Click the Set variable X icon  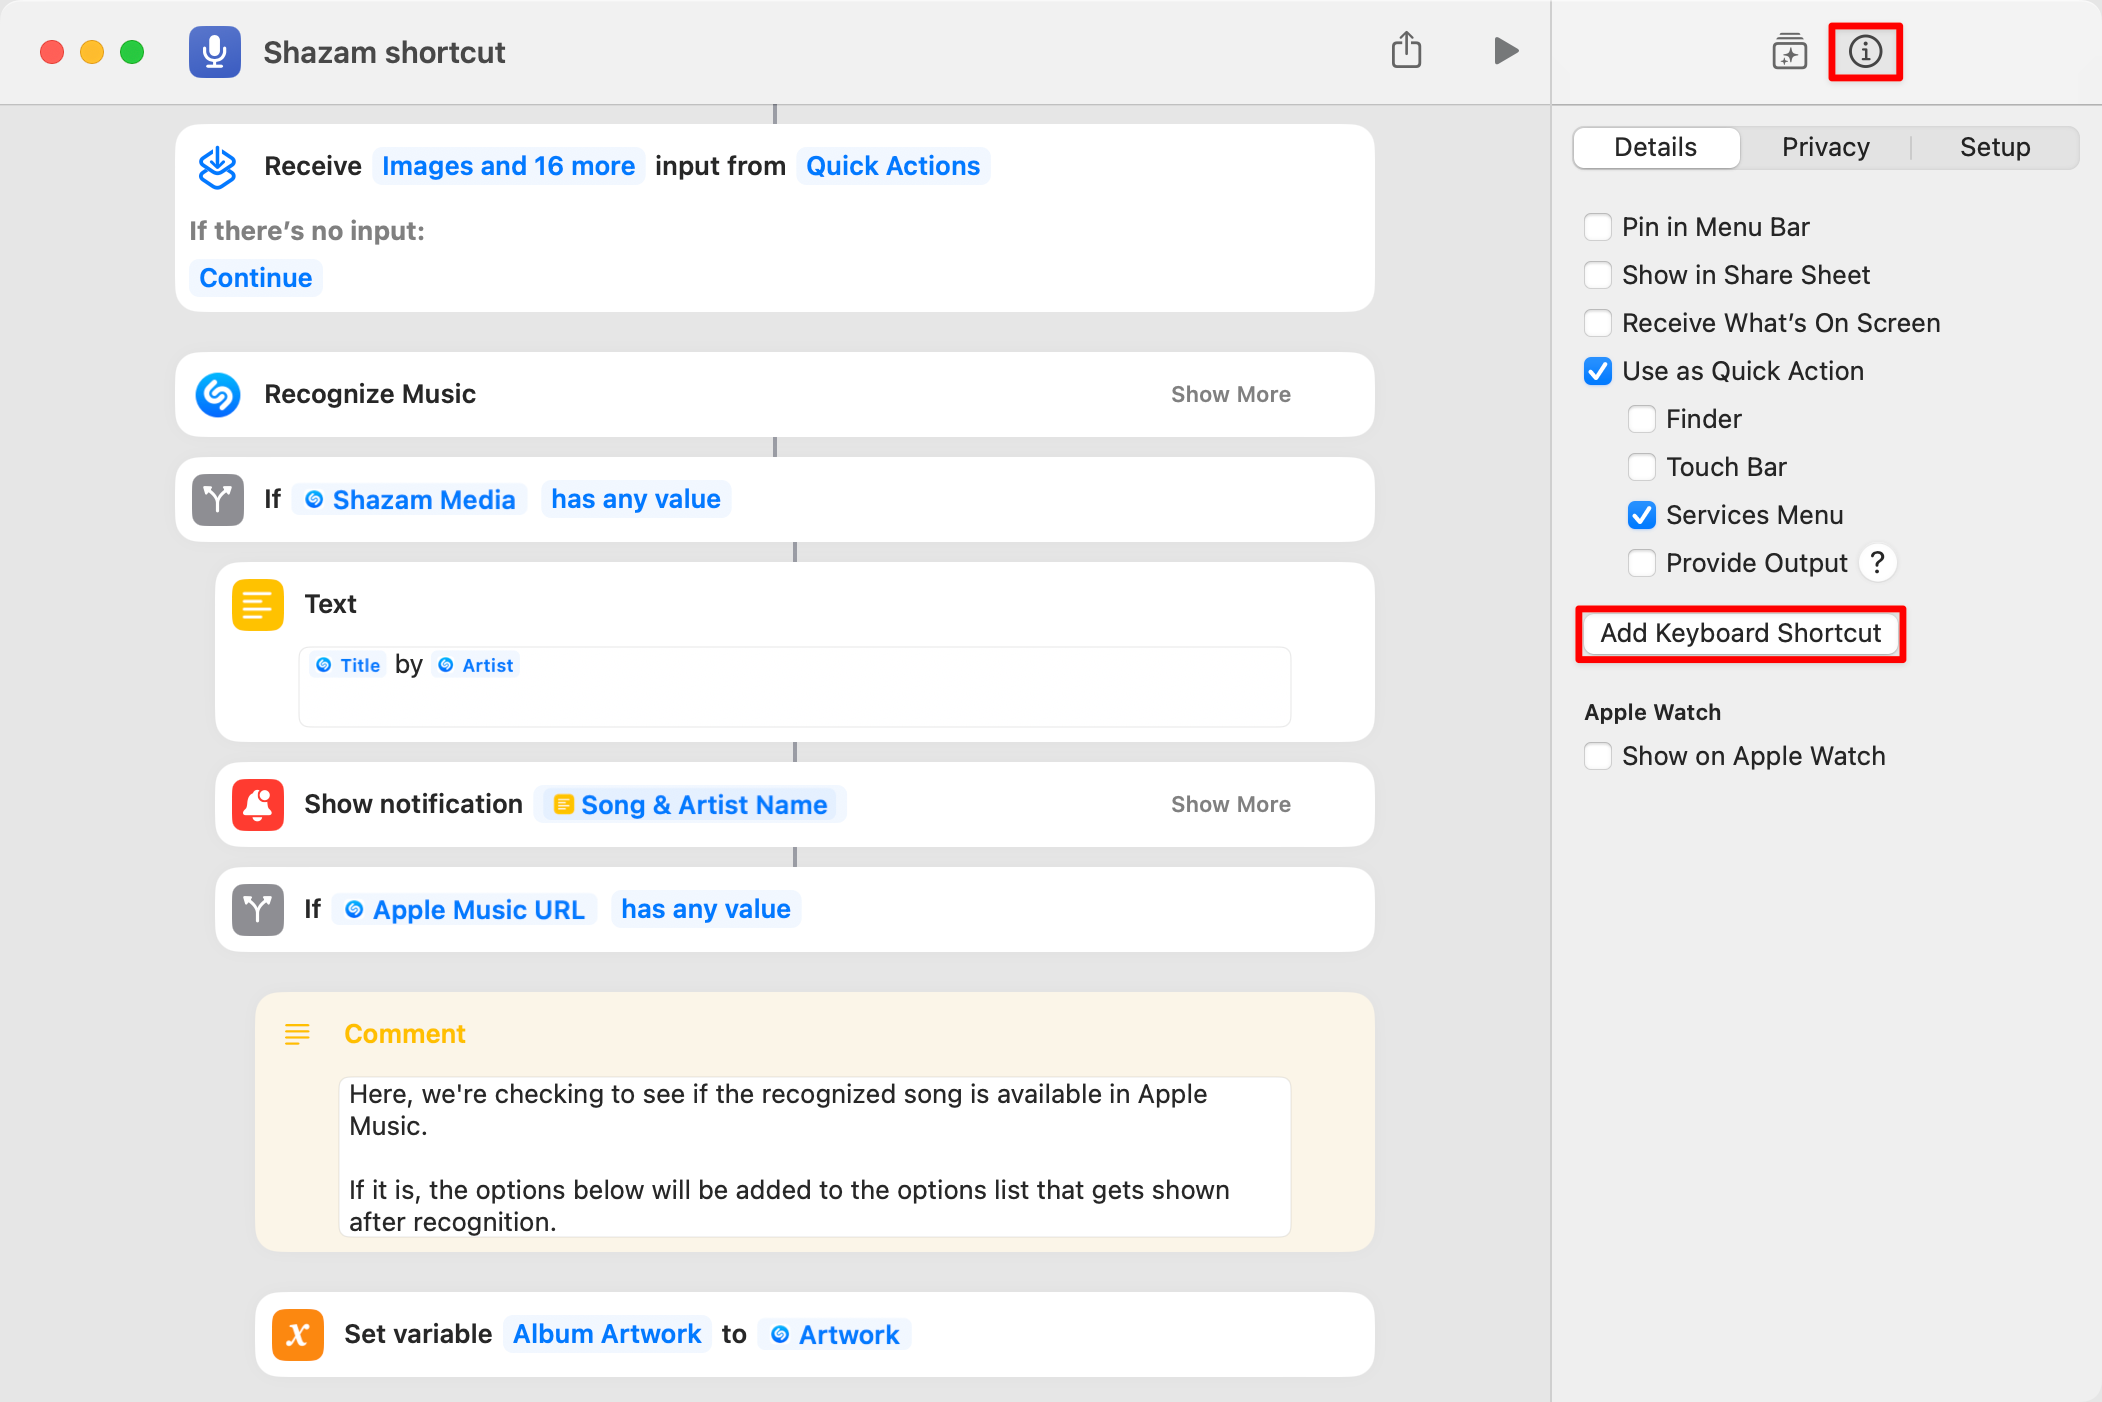point(297,1334)
